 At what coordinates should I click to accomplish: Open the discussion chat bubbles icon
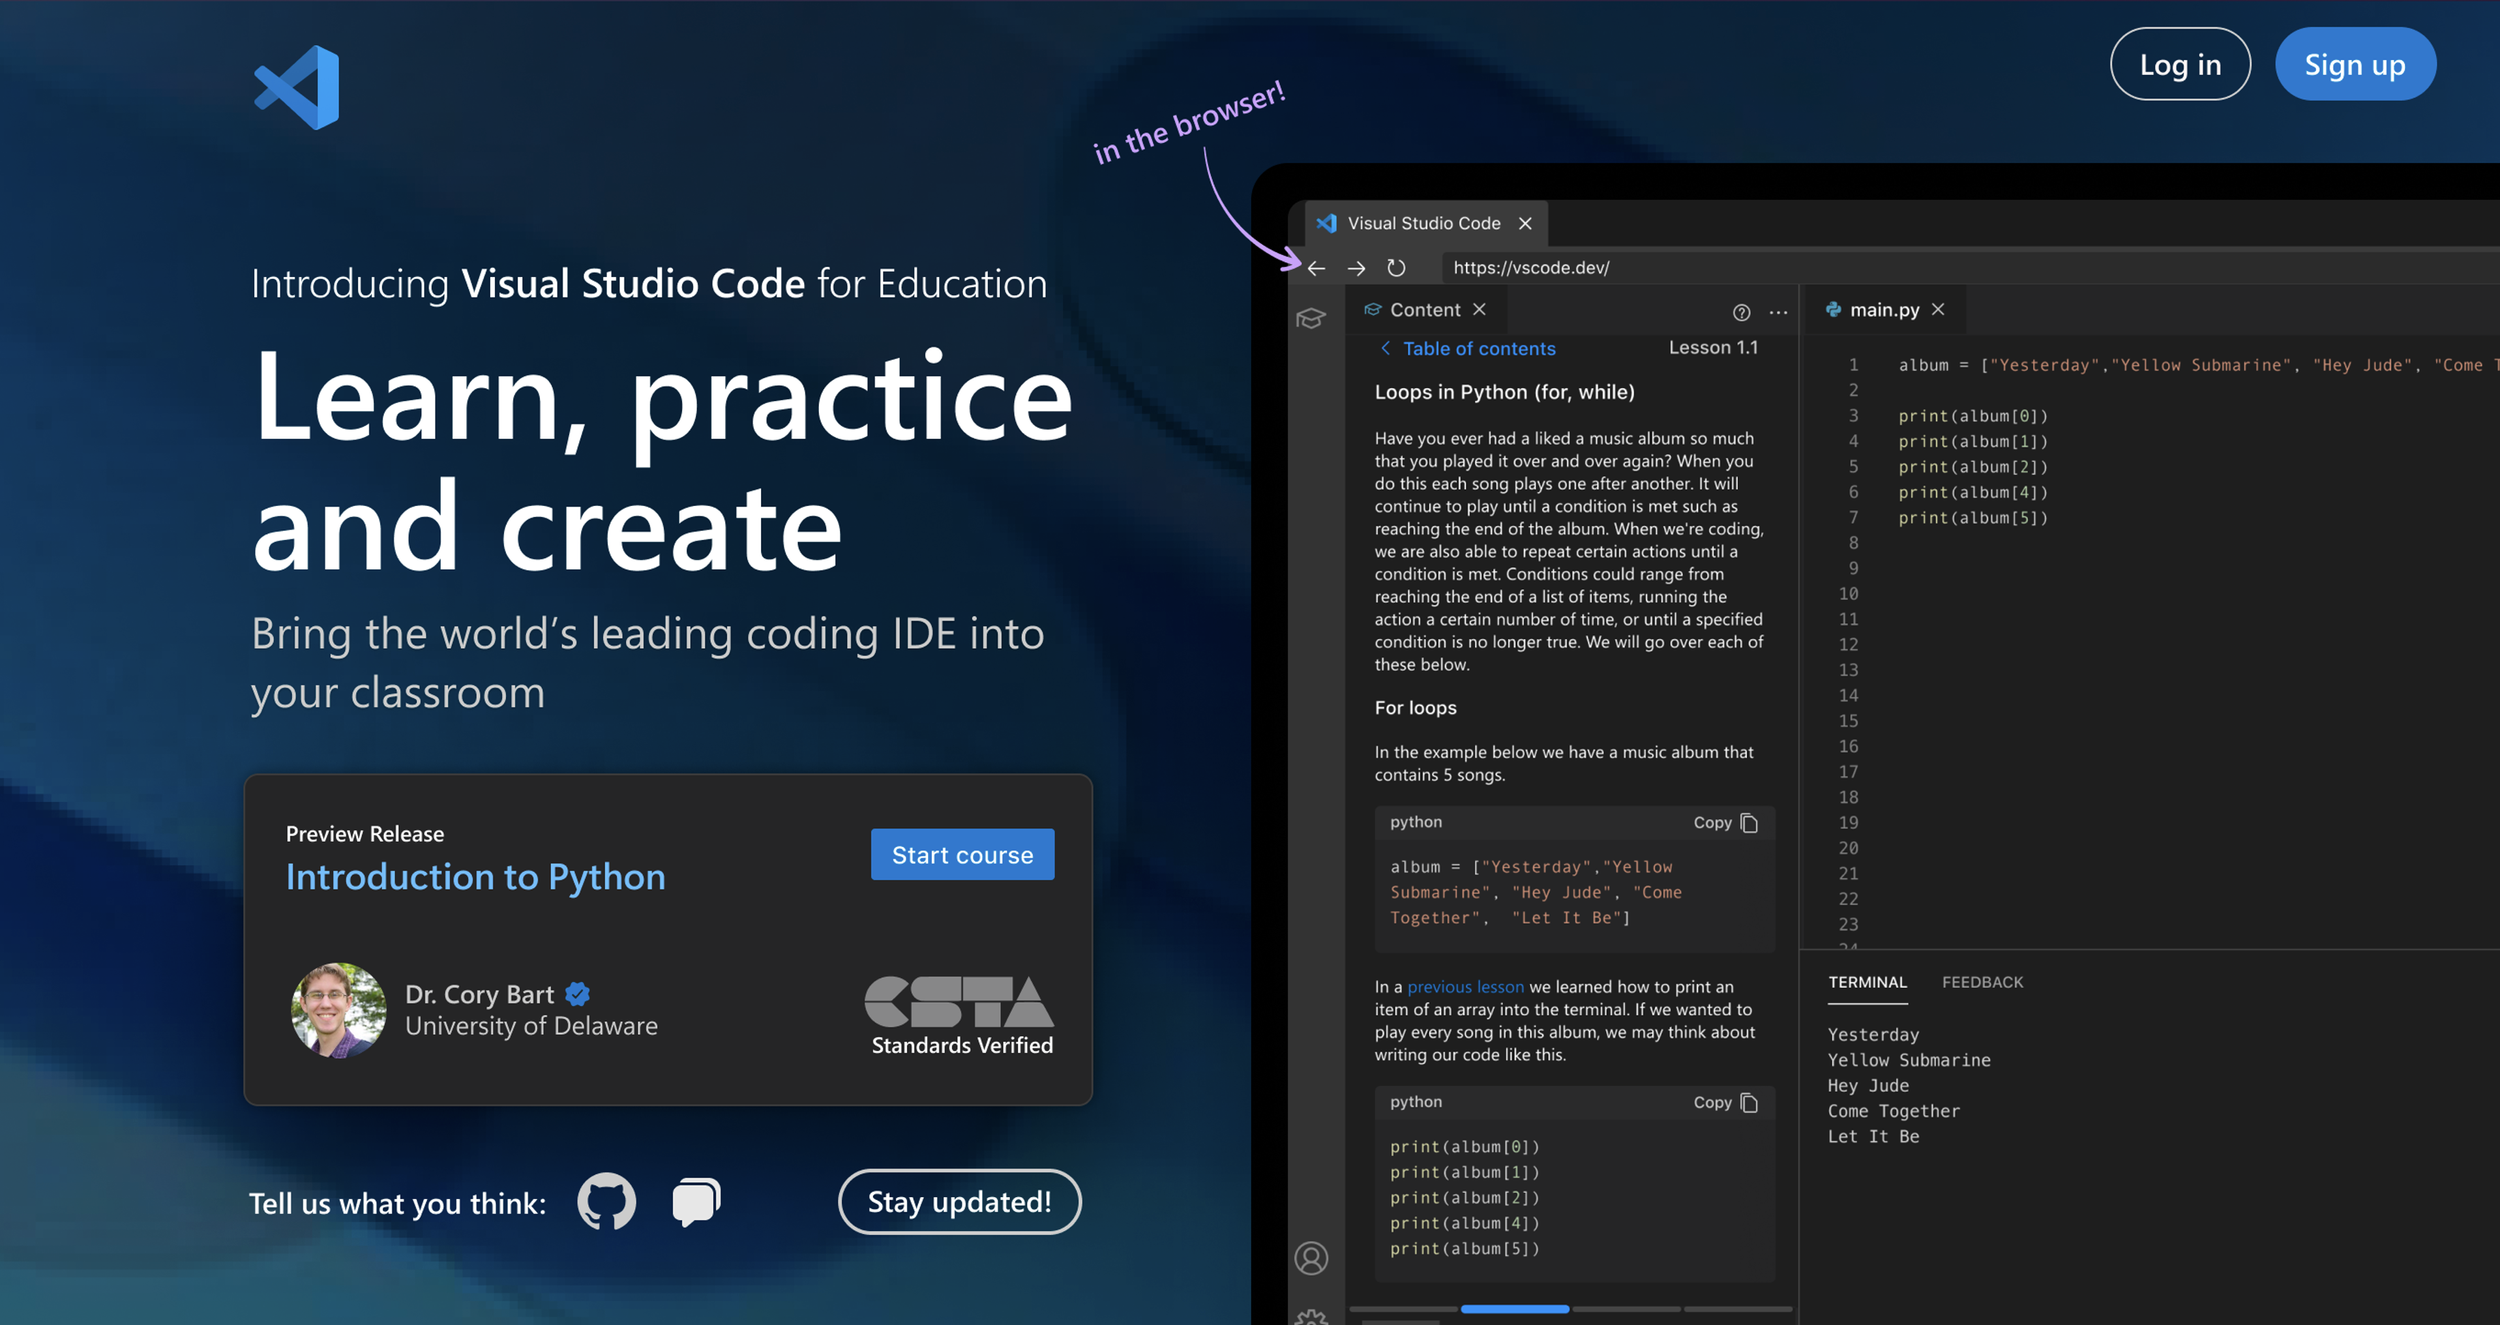[x=696, y=1201]
